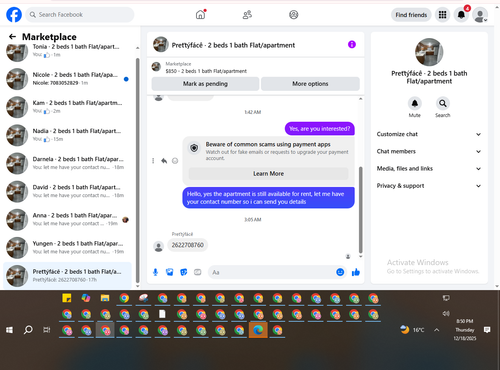Show hidden system tray icons
Screen dimensions: 500x370
click(437, 330)
